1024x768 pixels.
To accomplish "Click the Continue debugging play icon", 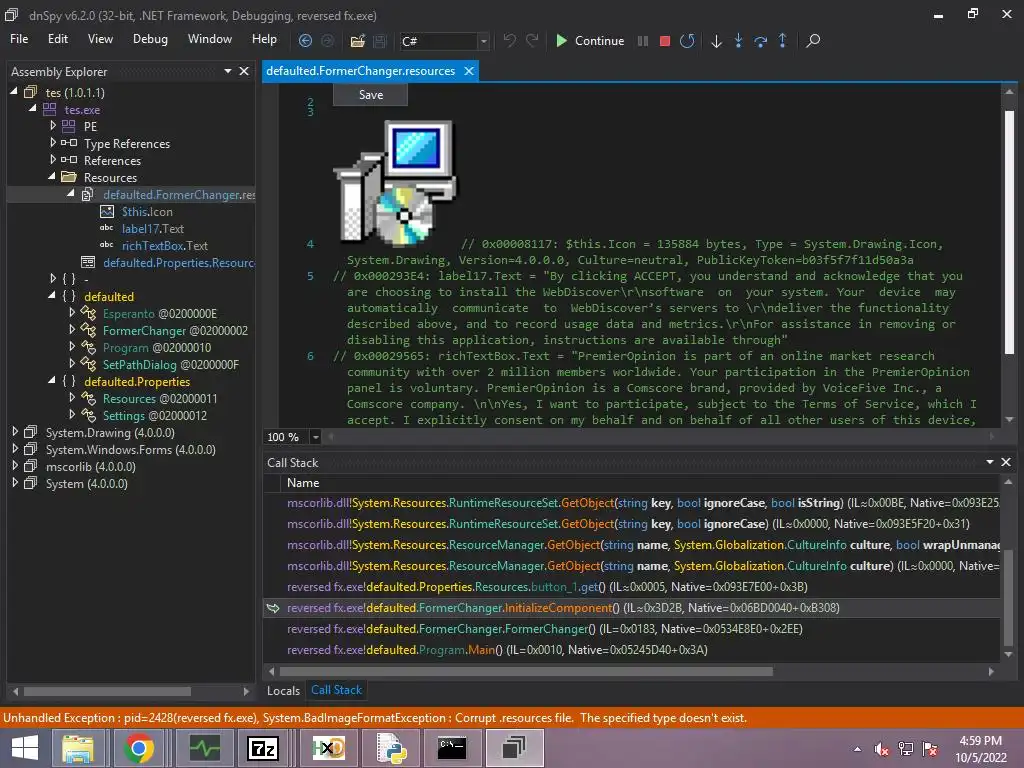I will pos(561,40).
